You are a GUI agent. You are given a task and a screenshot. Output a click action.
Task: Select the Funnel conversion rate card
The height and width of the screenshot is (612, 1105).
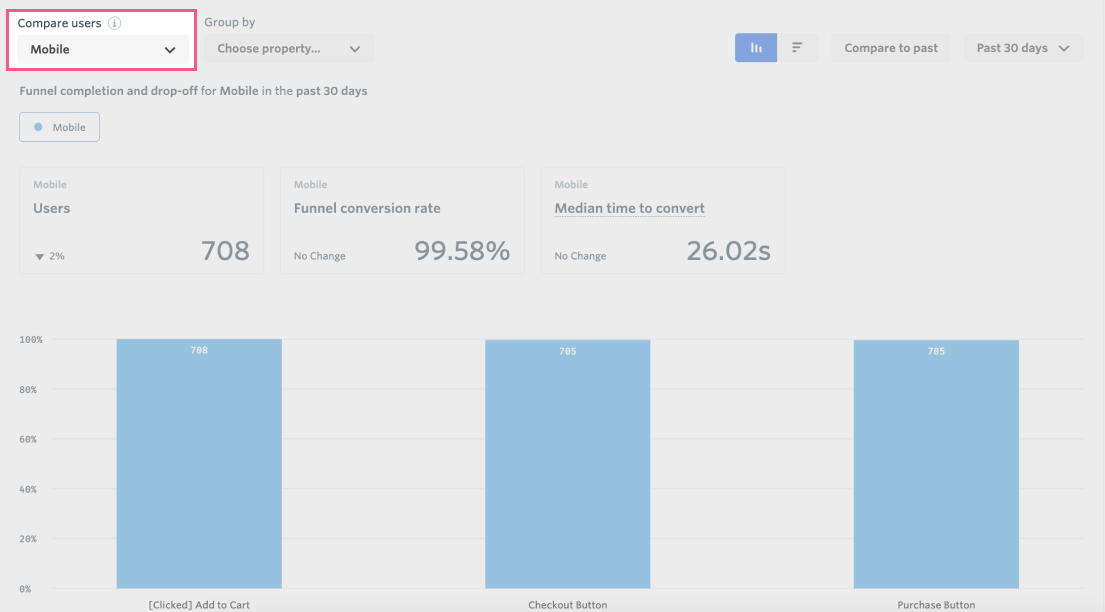tap(402, 221)
